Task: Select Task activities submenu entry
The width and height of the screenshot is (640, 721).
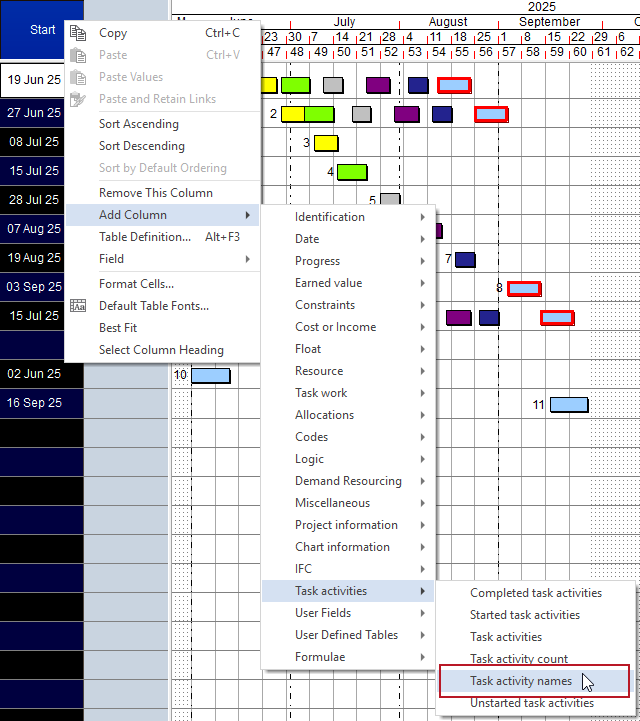Action: [536, 637]
